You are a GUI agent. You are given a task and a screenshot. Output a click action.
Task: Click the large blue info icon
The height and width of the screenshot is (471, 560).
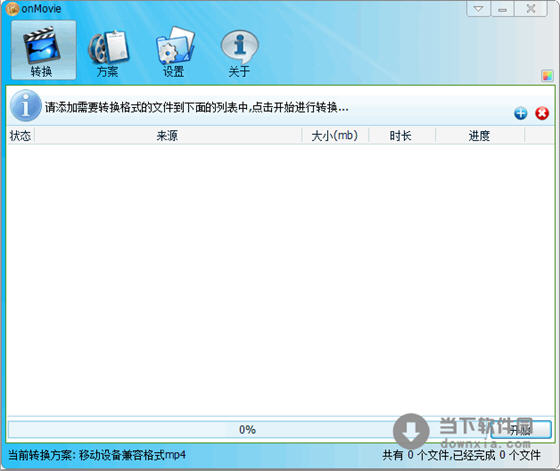pyautogui.click(x=25, y=106)
